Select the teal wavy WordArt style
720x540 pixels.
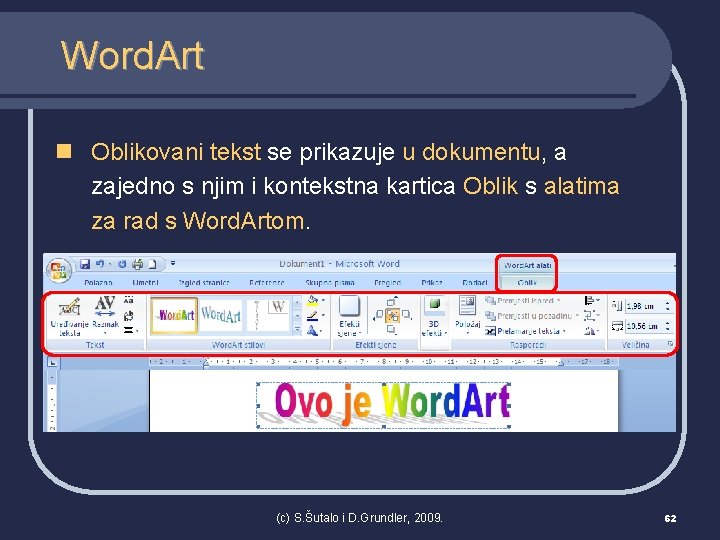[221, 315]
